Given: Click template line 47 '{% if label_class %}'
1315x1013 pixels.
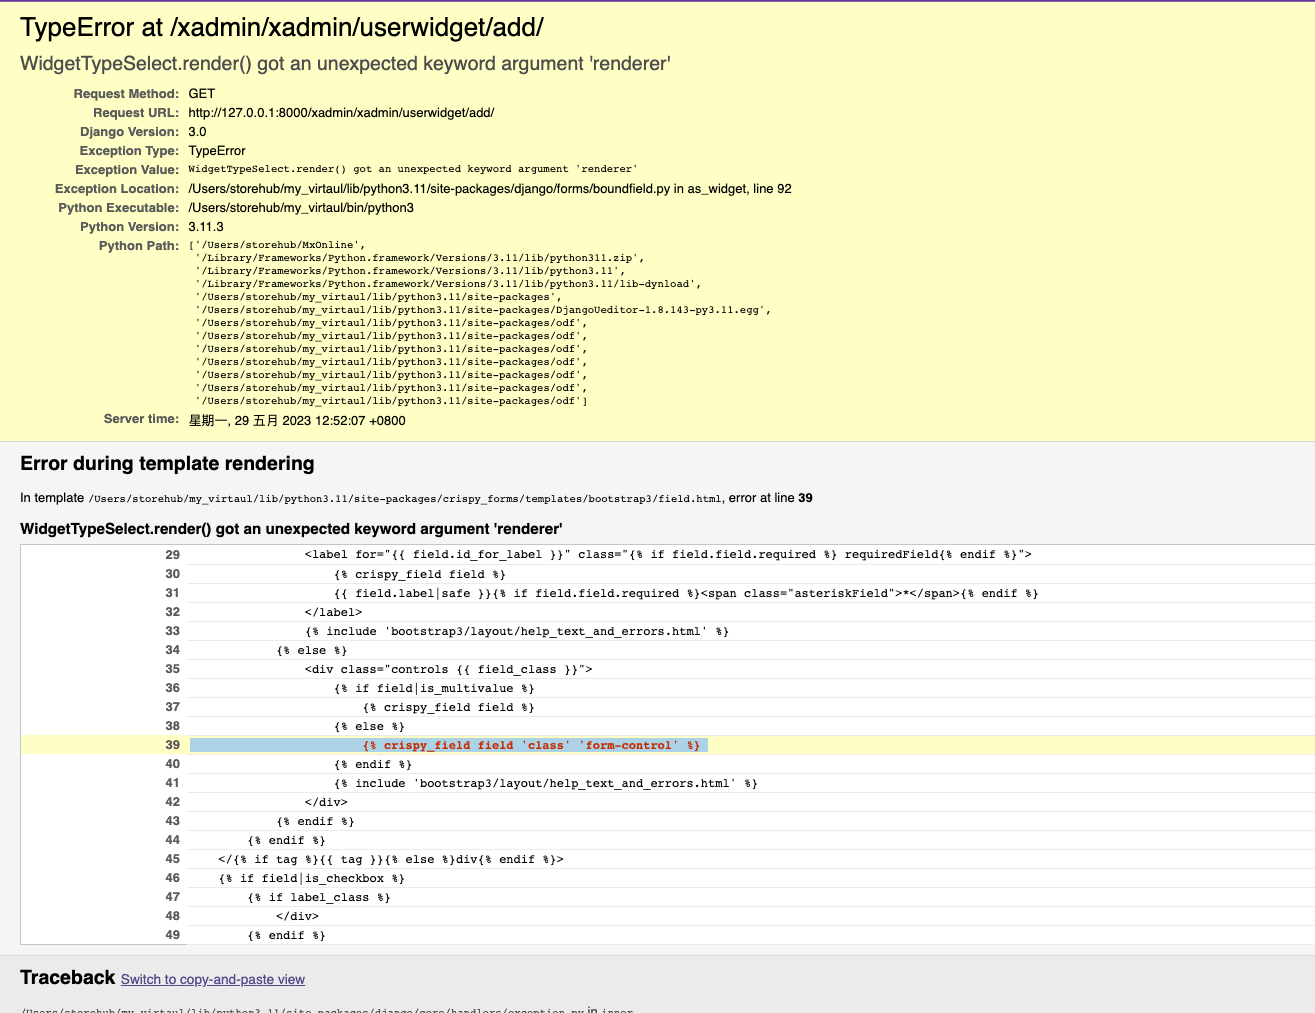Looking at the screenshot, I should (x=319, y=897).
